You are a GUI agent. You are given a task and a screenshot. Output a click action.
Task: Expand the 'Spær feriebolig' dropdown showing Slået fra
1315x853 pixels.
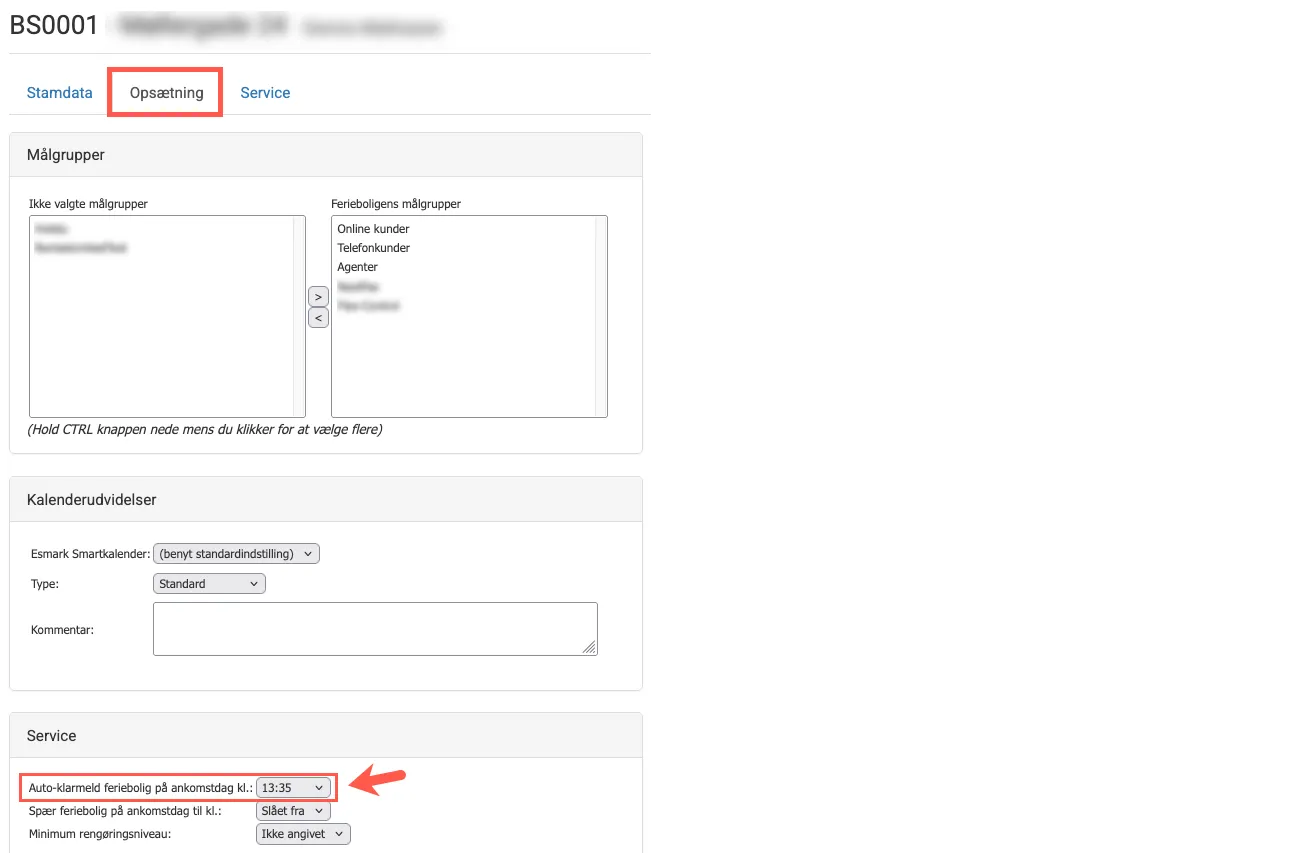click(x=292, y=811)
